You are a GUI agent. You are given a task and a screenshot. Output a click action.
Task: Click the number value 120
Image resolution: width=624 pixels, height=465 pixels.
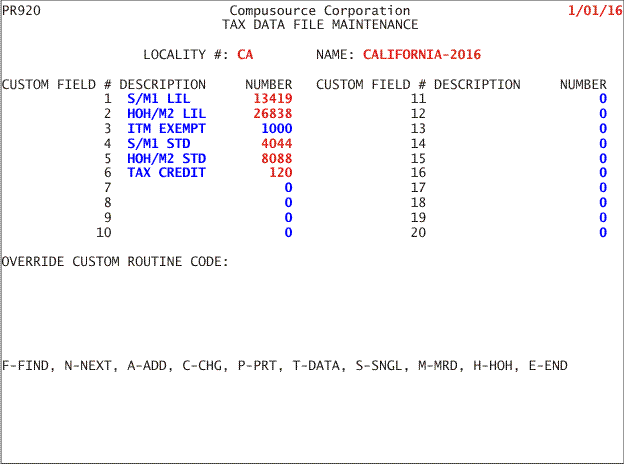click(281, 172)
